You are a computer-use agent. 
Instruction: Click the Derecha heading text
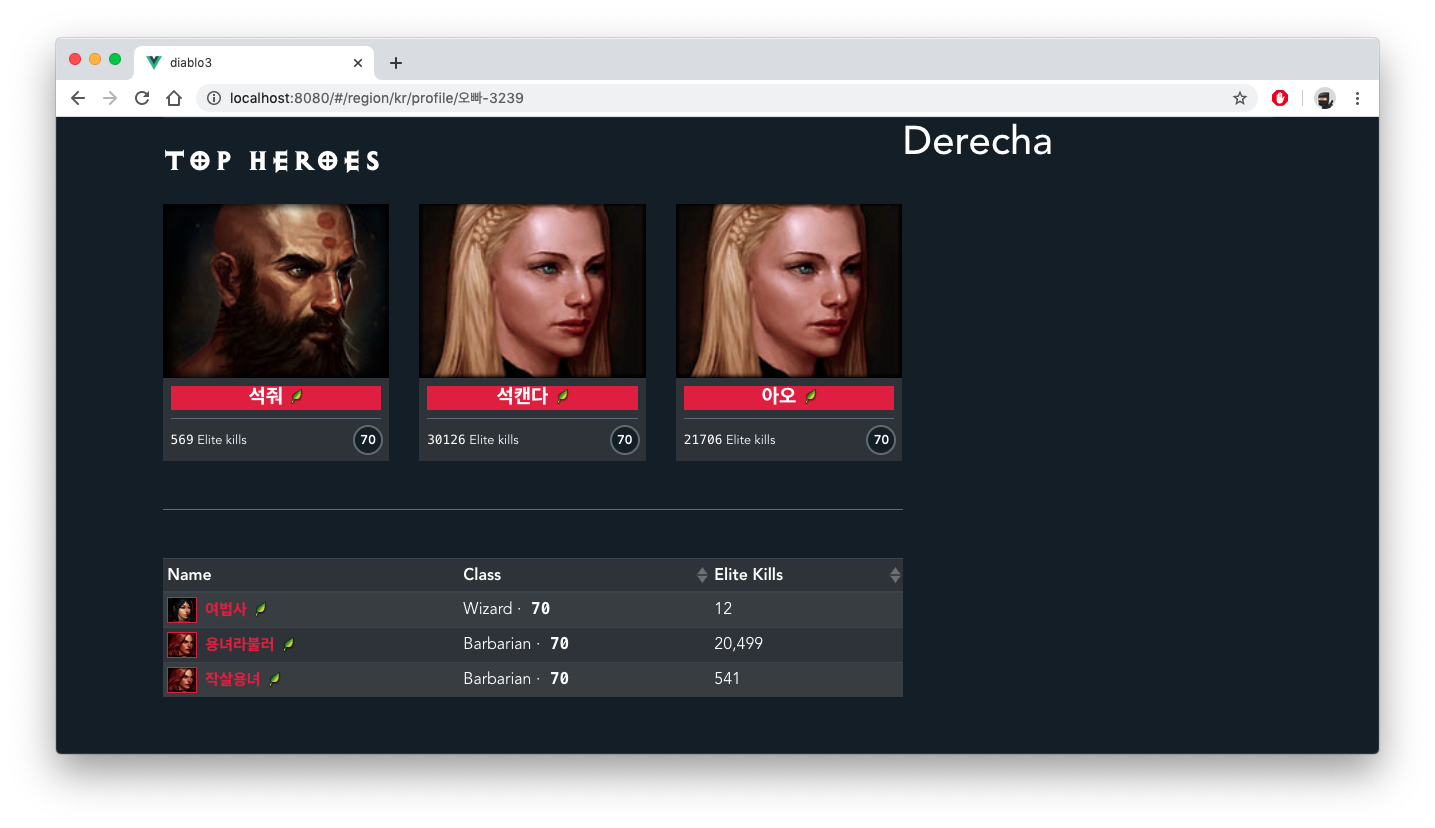tap(977, 141)
